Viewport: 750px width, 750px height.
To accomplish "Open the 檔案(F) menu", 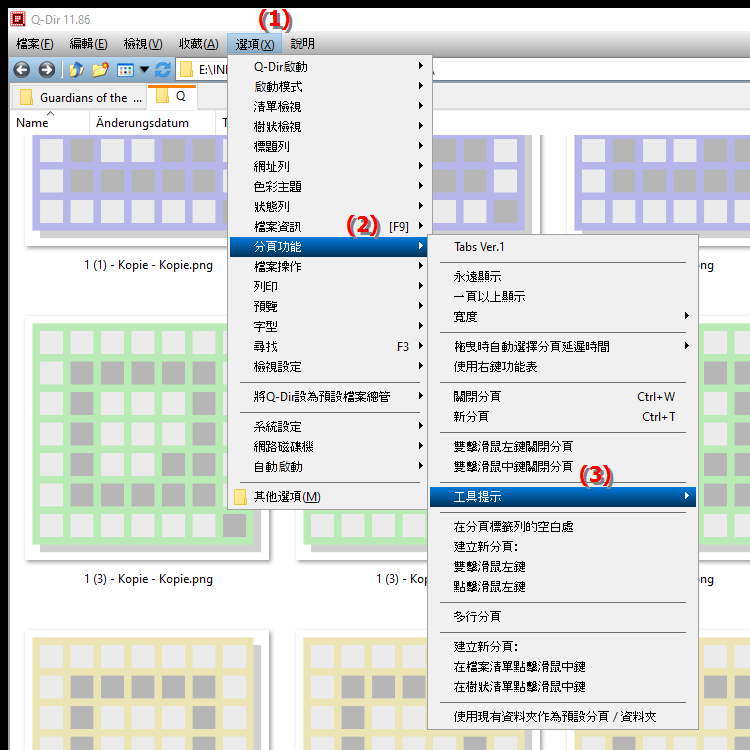I will point(34,44).
